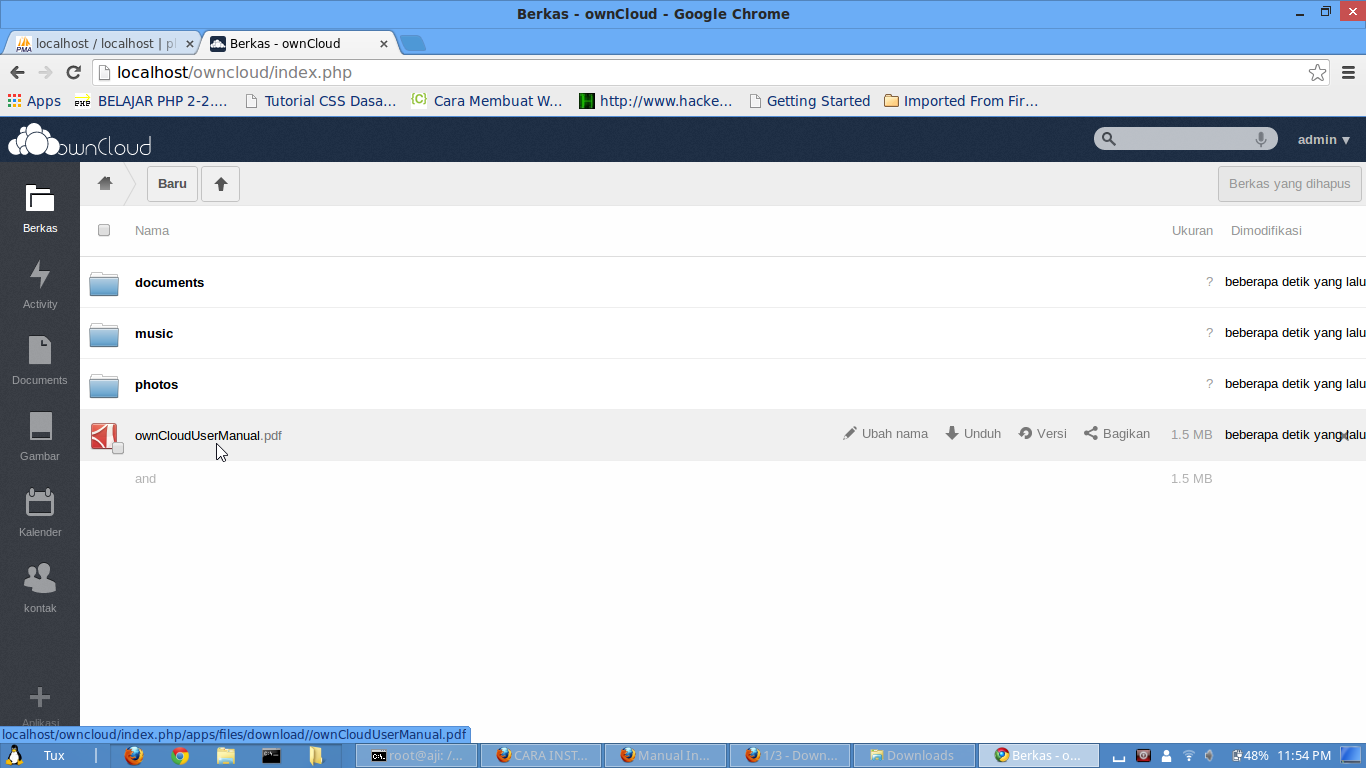Launch Firefox from taskbar quick launch
Viewport: 1366px width, 768px height.
pos(134,756)
